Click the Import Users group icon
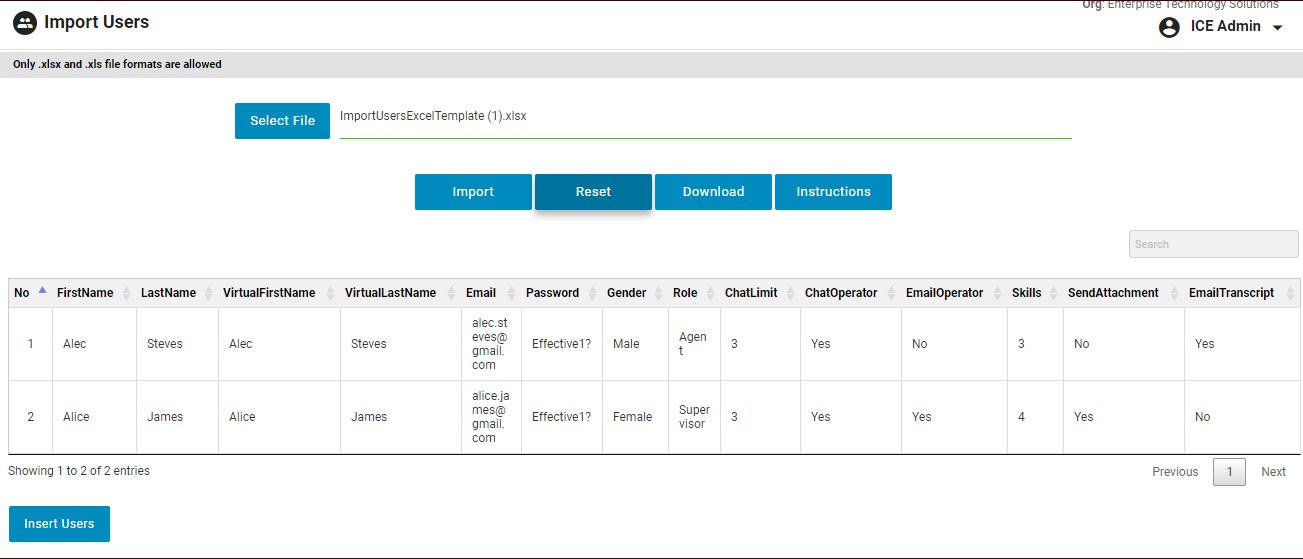 click(x=25, y=23)
